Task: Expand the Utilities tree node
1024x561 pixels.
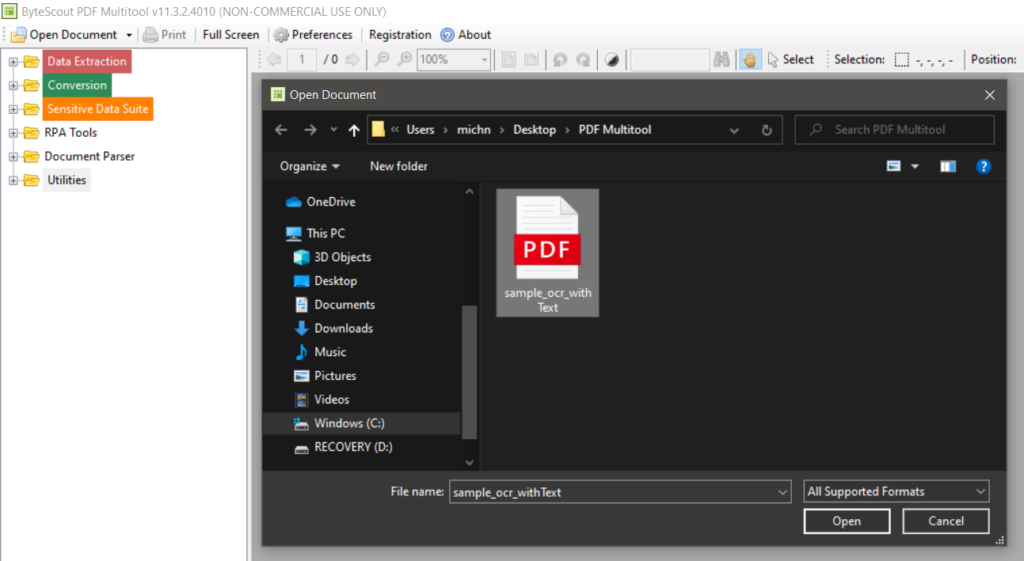Action: 13,180
